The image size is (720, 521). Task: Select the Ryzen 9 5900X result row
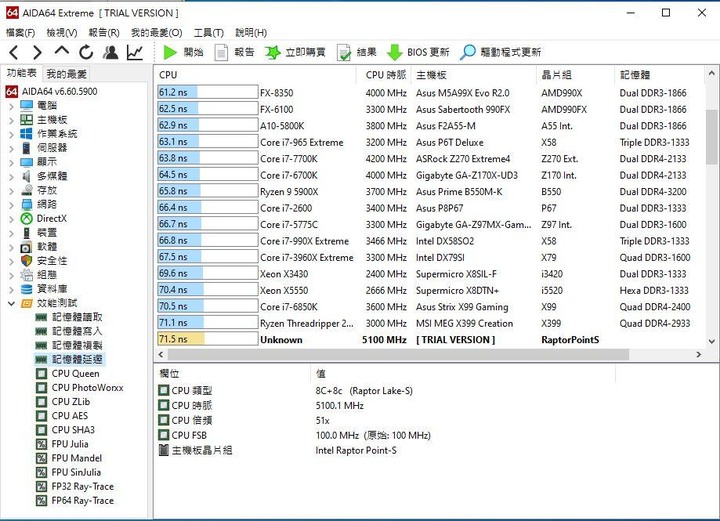(x=429, y=191)
